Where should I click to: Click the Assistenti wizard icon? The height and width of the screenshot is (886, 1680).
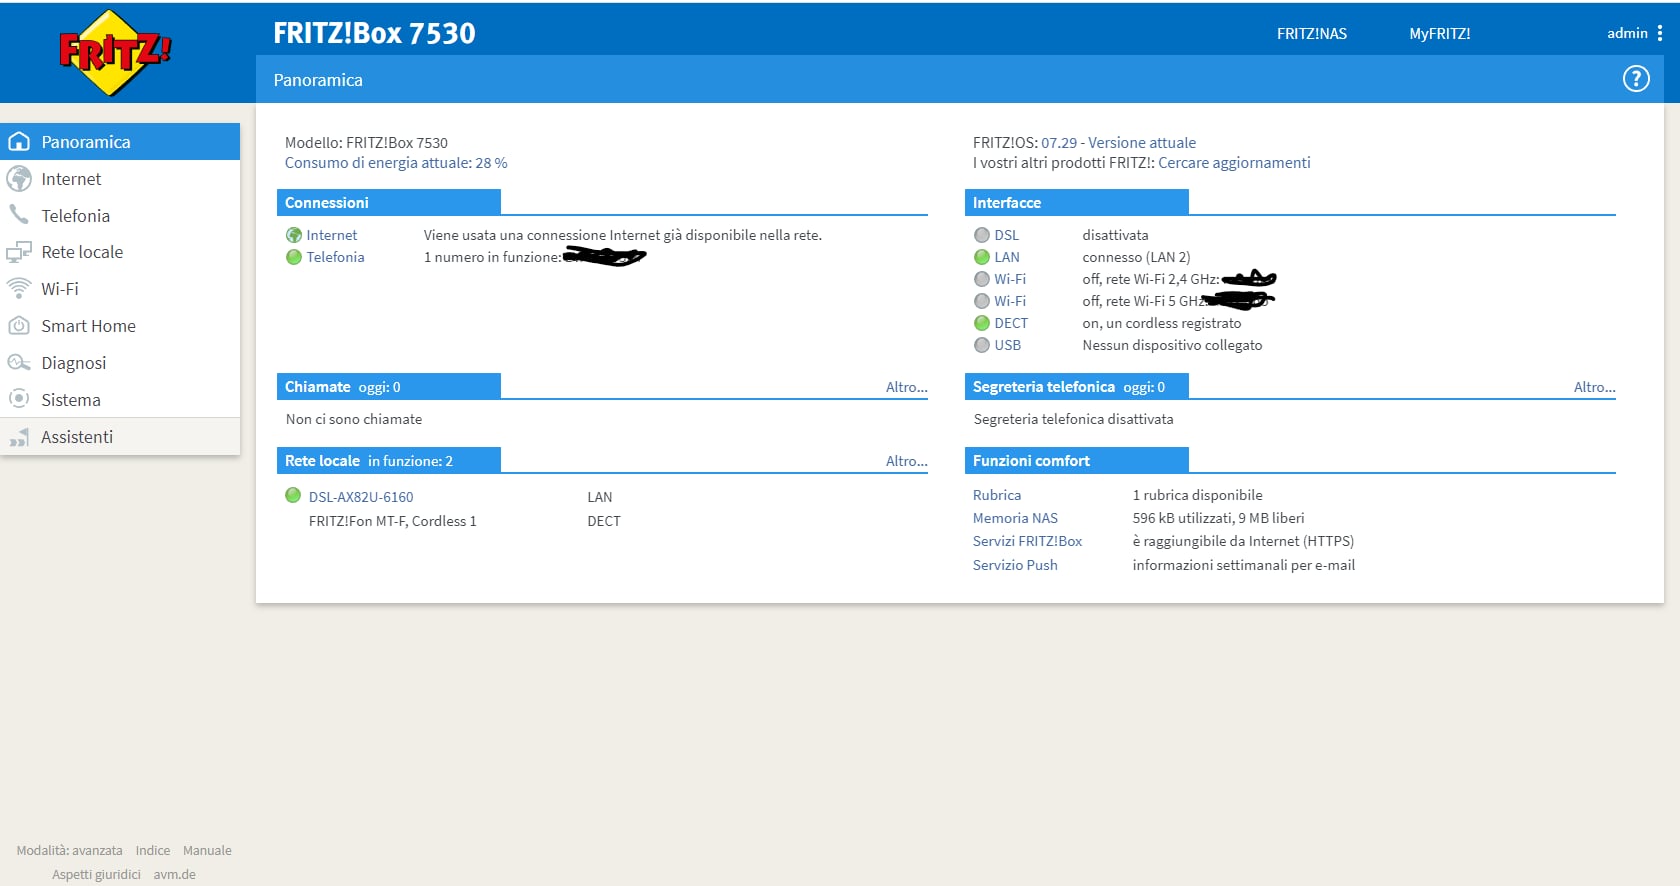point(19,437)
